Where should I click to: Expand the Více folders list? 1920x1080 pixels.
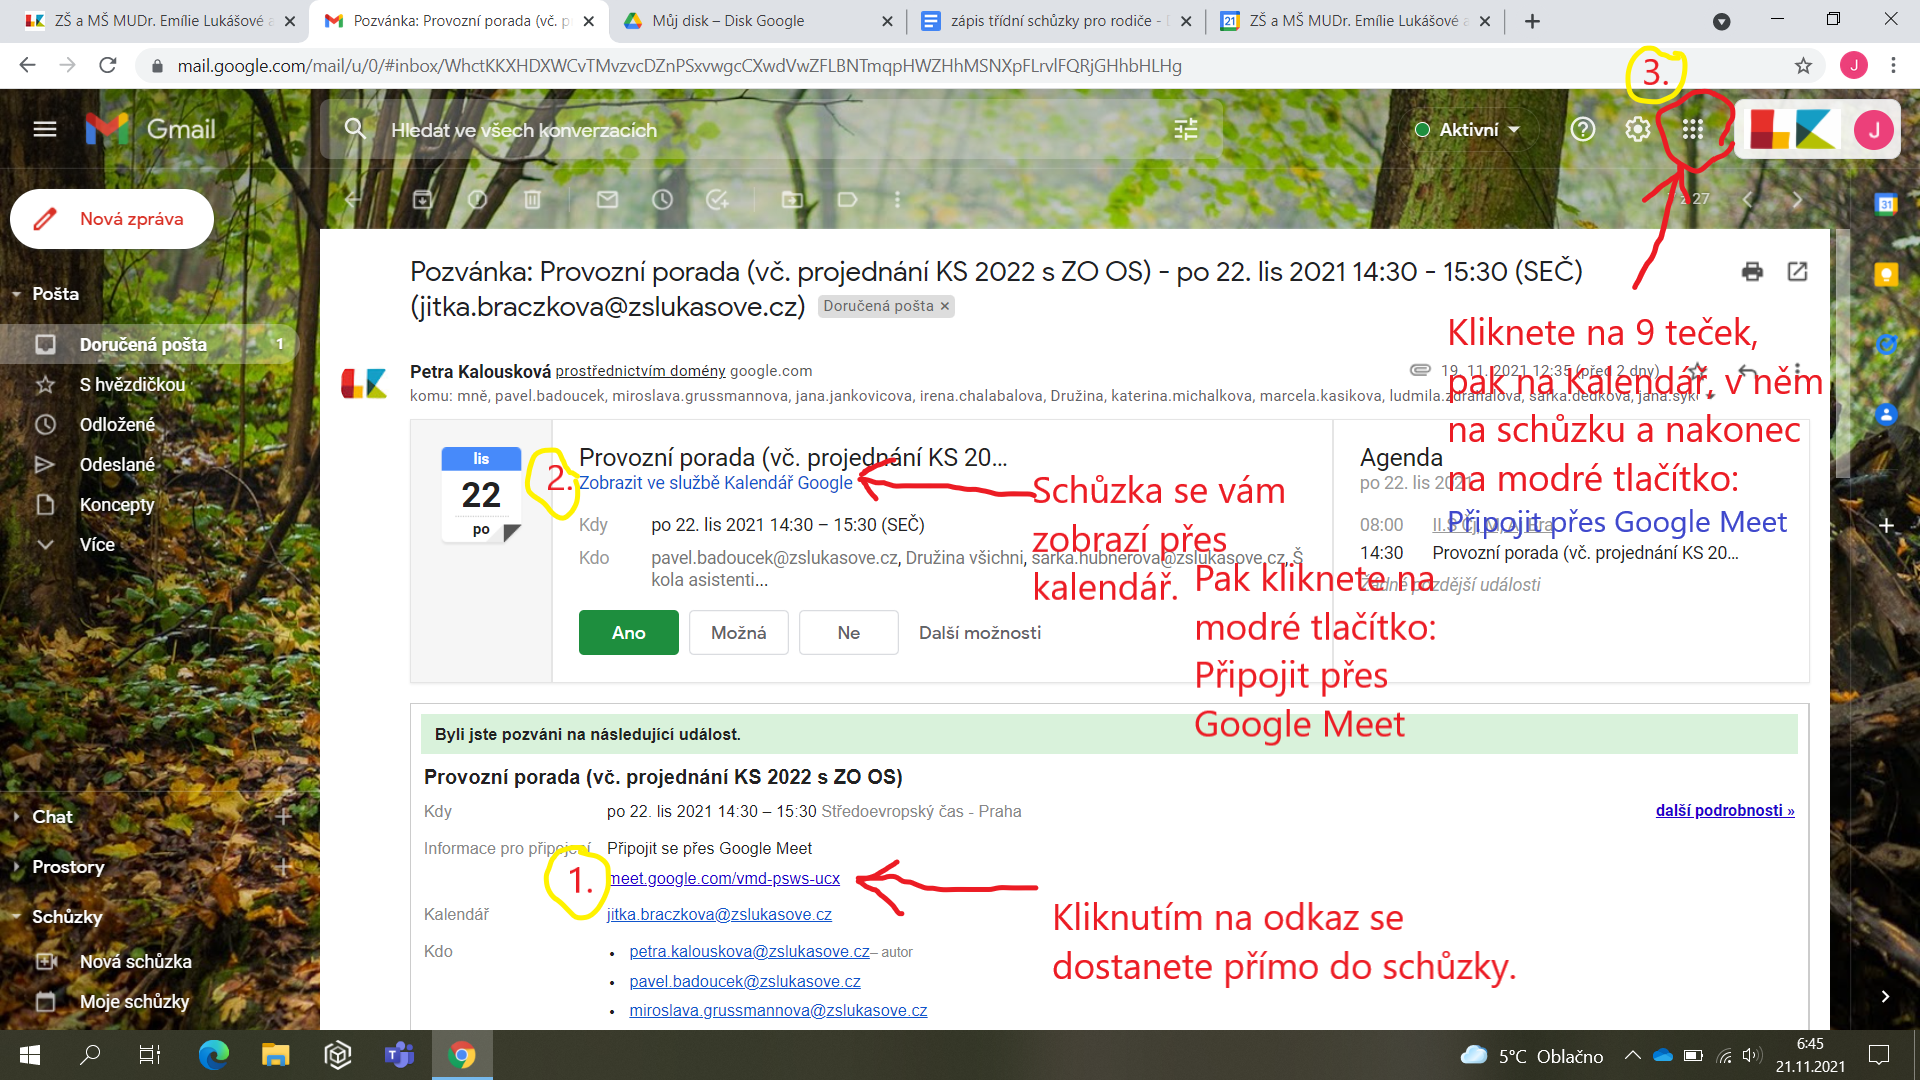pos(97,545)
